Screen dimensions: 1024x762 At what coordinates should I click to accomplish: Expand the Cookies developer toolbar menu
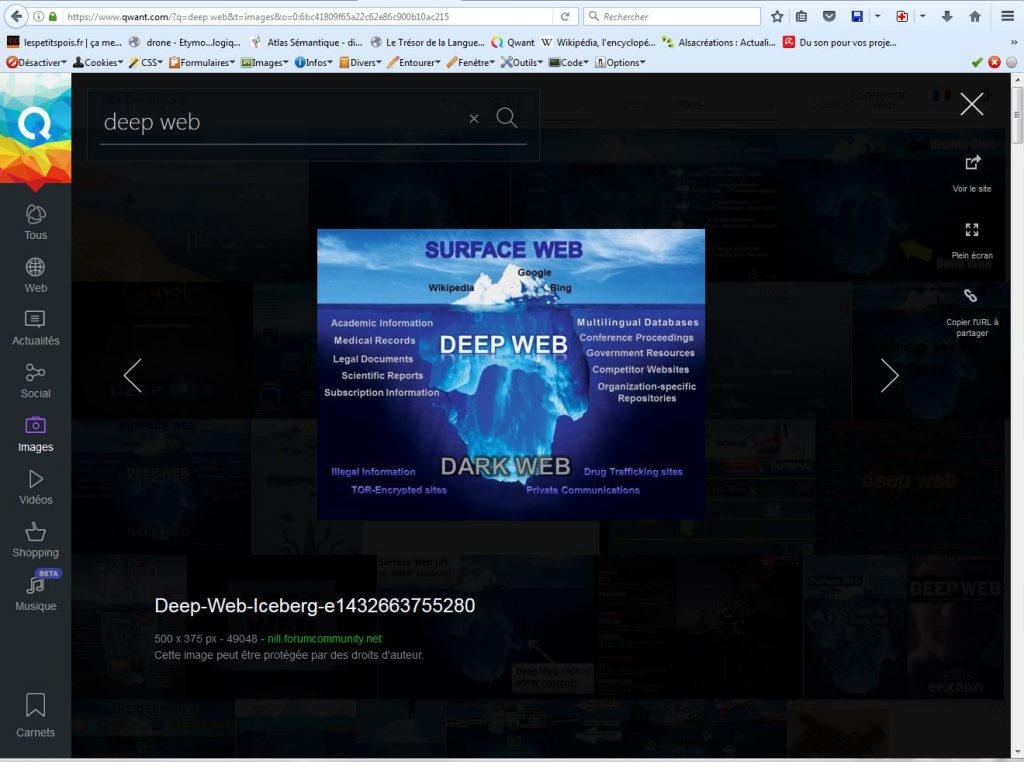tap(97, 62)
